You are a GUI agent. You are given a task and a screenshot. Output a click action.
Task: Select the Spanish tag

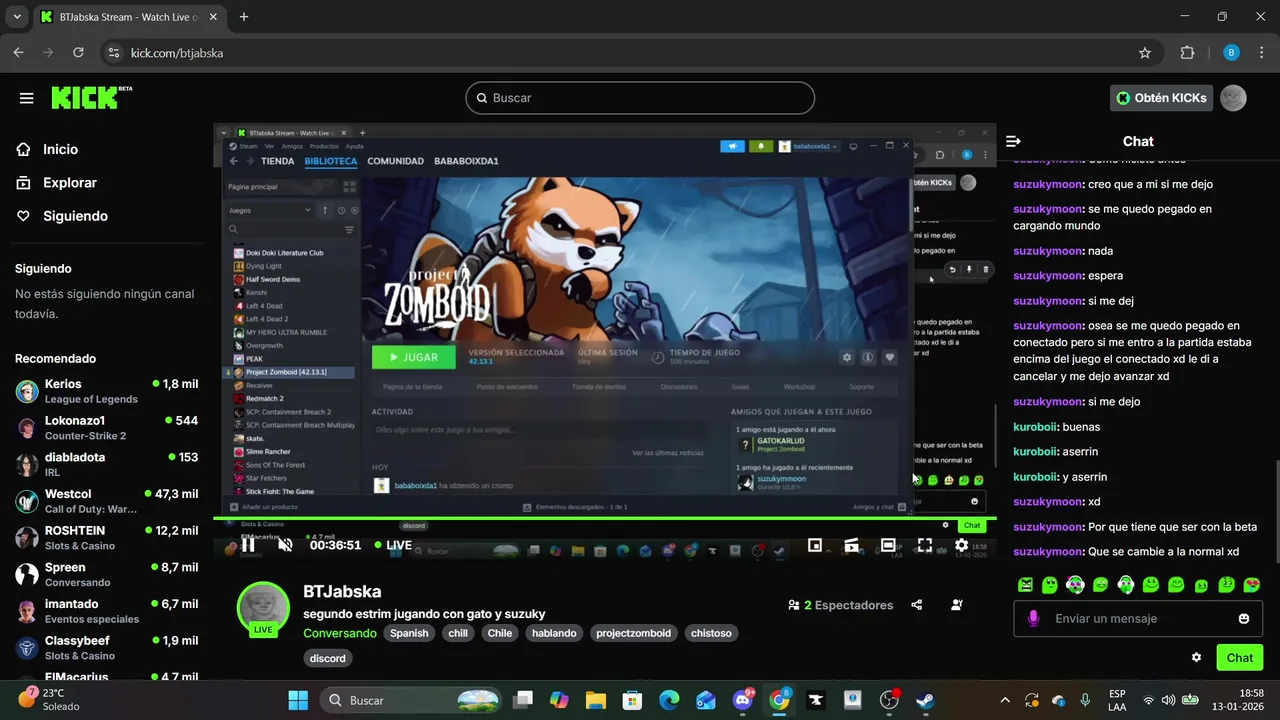click(409, 633)
